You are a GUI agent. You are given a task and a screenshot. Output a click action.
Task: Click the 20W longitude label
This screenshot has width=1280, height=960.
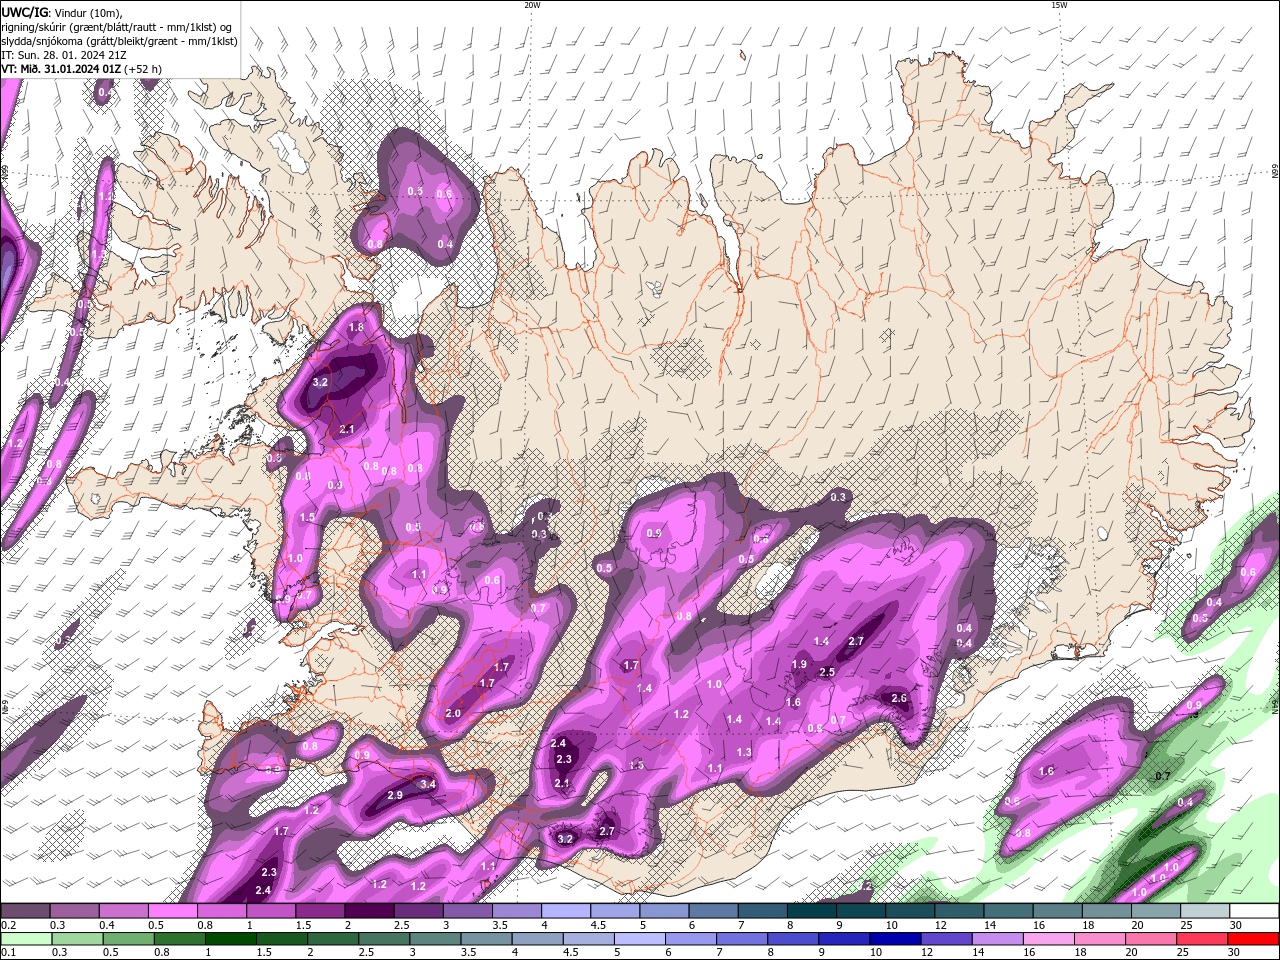point(532,5)
